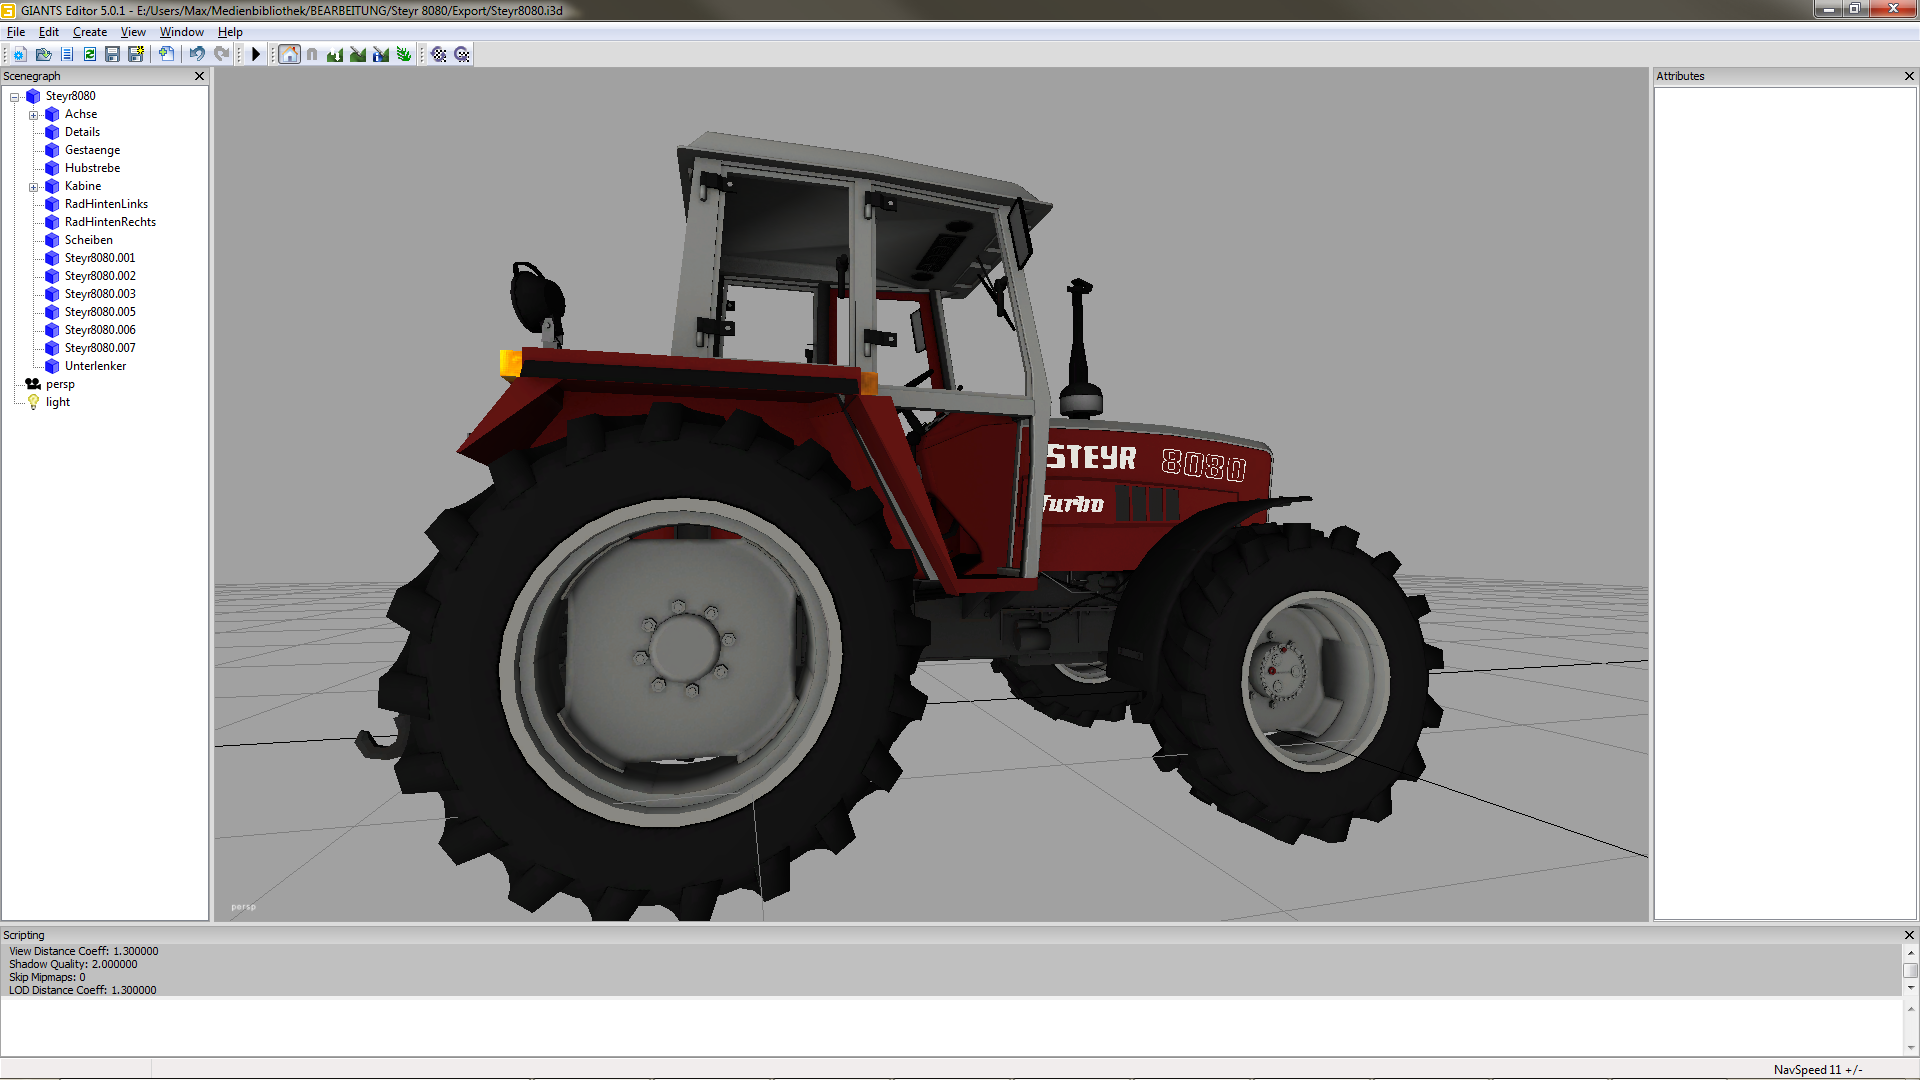This screenshot has width=1920, height=1080.
Task: Select the persp camera in the scenegraph
Action: tap(60, 384)
